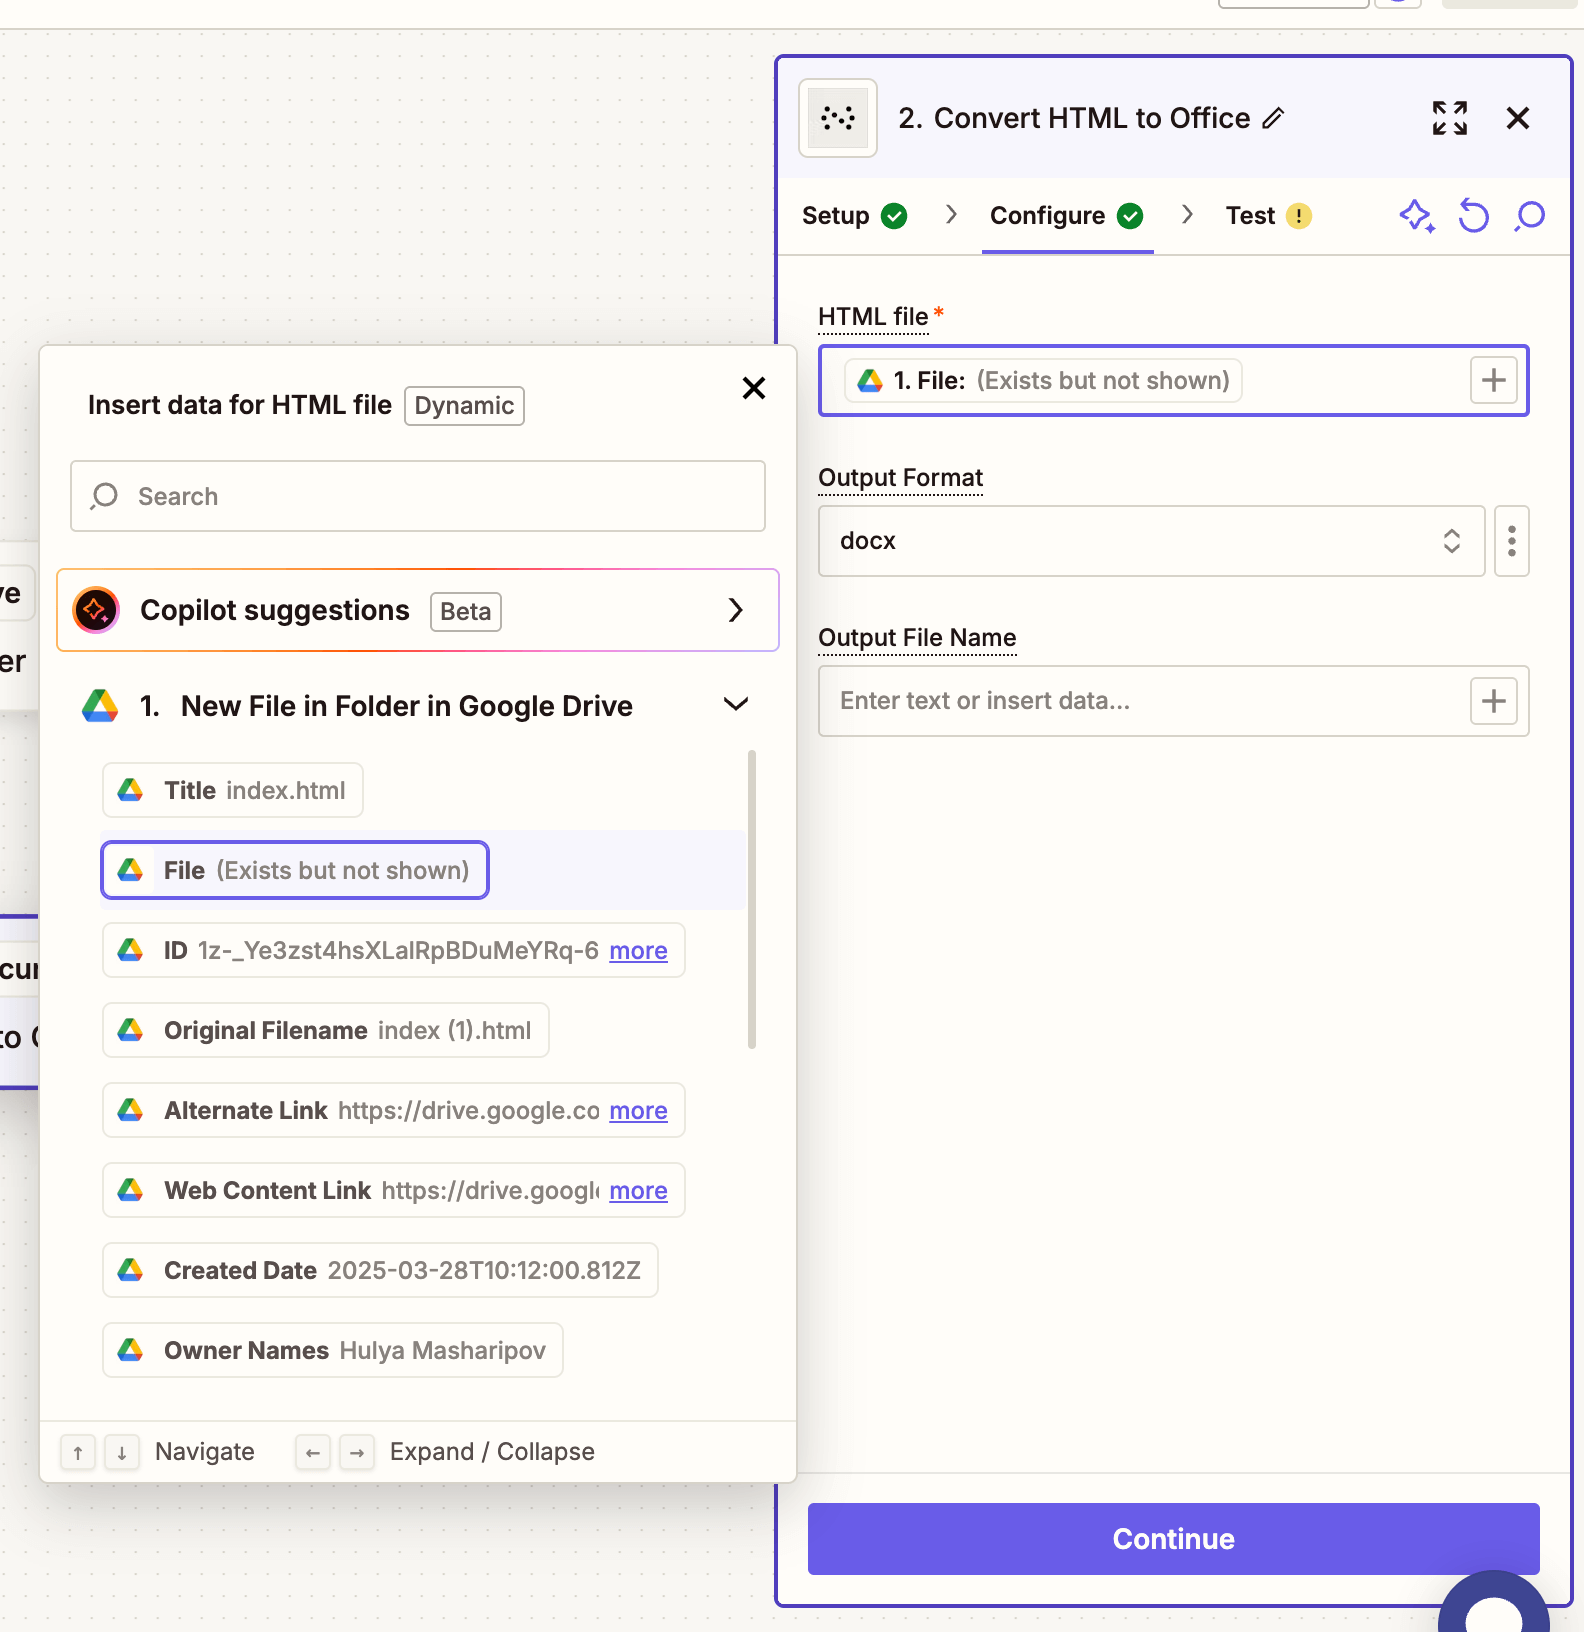Select the Title index.html data pill
The height and width of the screenshot is (1632, 1584).
coord(233,791)
